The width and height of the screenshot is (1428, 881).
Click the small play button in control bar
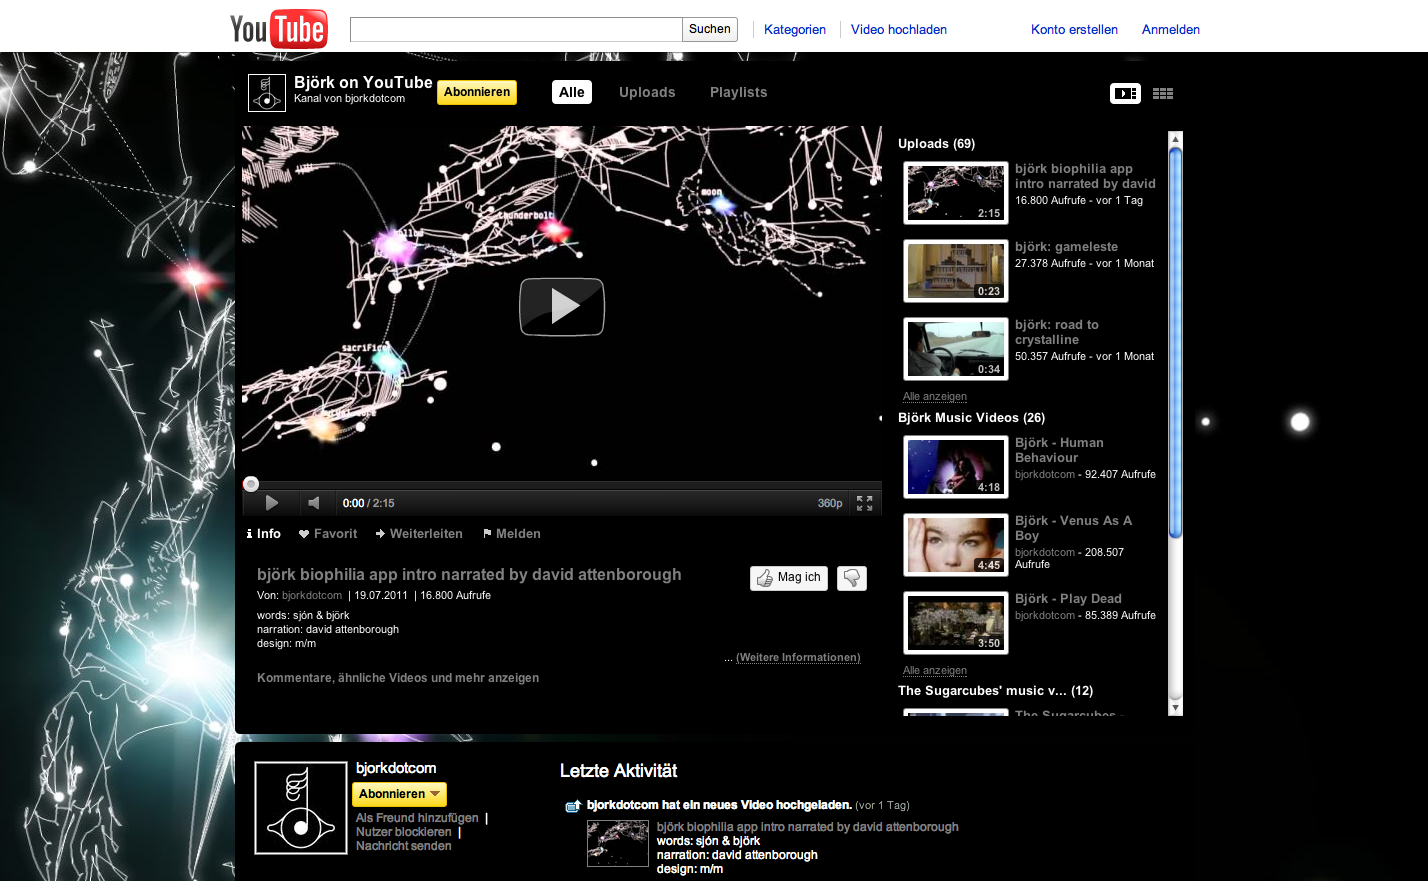click(271, 503)
